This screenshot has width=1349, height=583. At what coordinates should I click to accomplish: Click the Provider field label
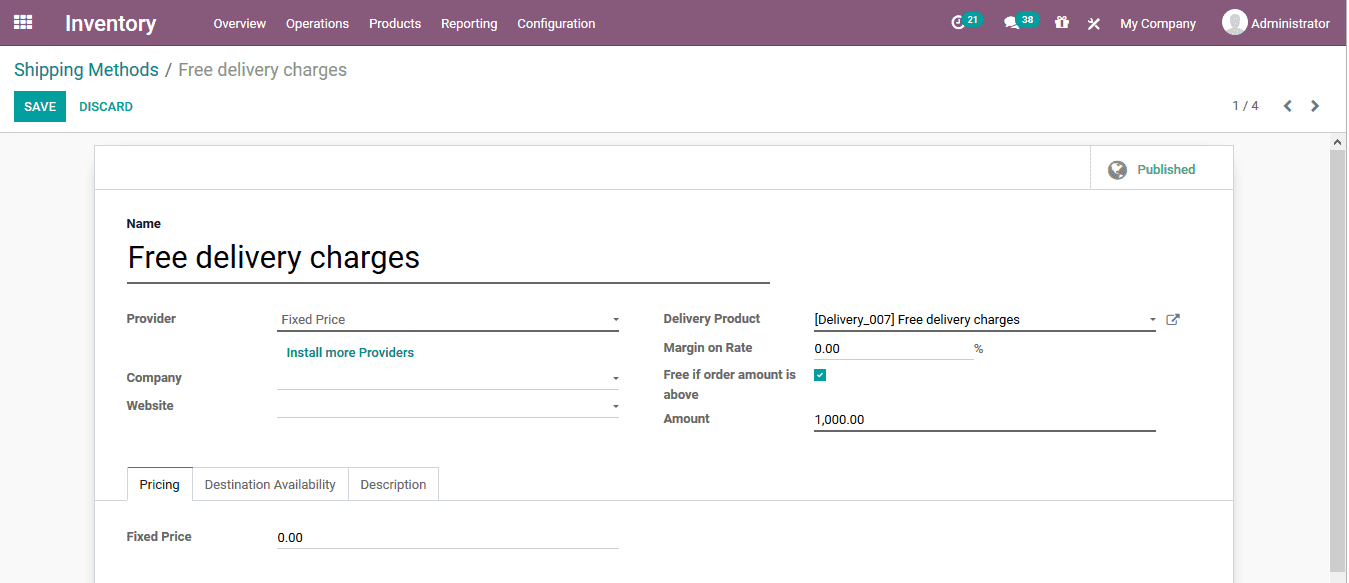[151, 319]
